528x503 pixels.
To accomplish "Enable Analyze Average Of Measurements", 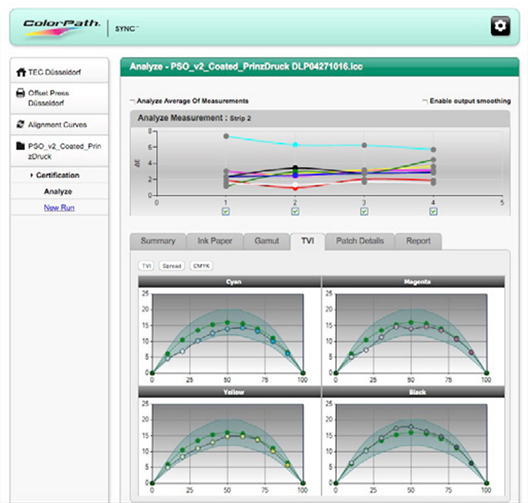I will pyautogui.click(x=132, y=101).
